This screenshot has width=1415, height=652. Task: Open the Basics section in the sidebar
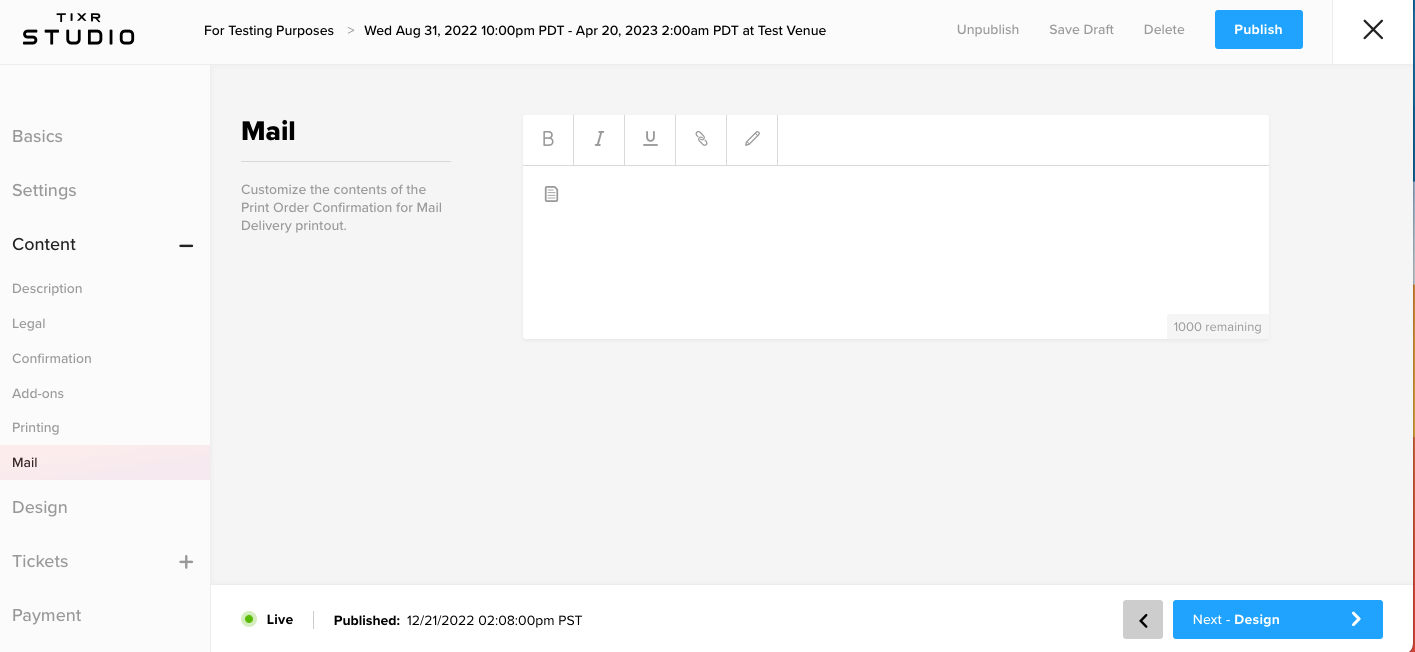37,136
